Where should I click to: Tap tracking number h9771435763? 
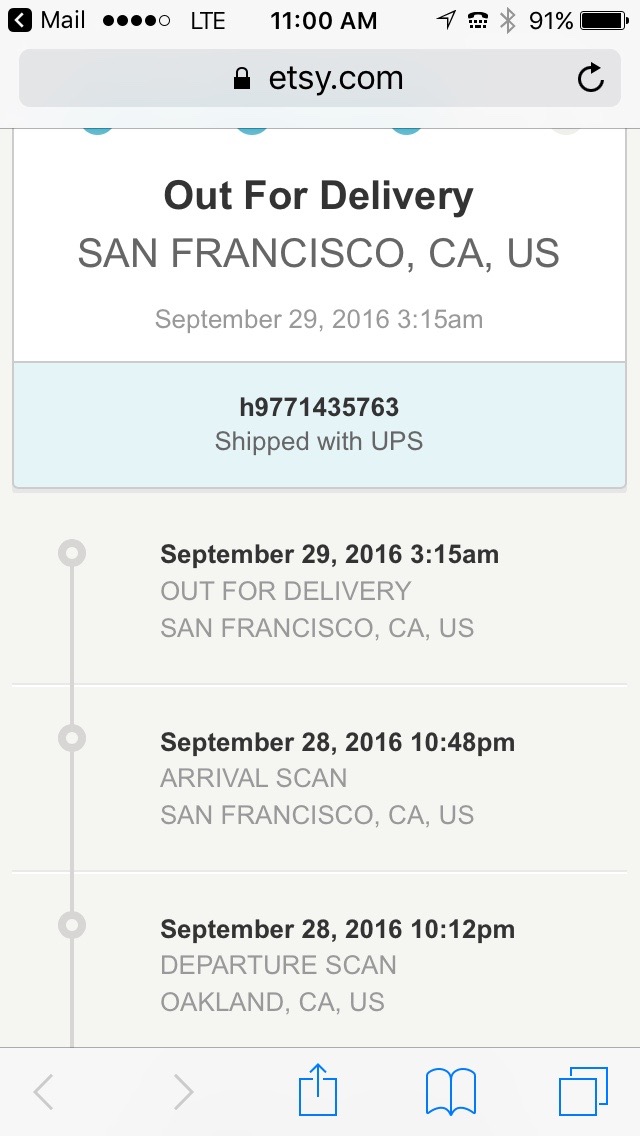(319, 407)
